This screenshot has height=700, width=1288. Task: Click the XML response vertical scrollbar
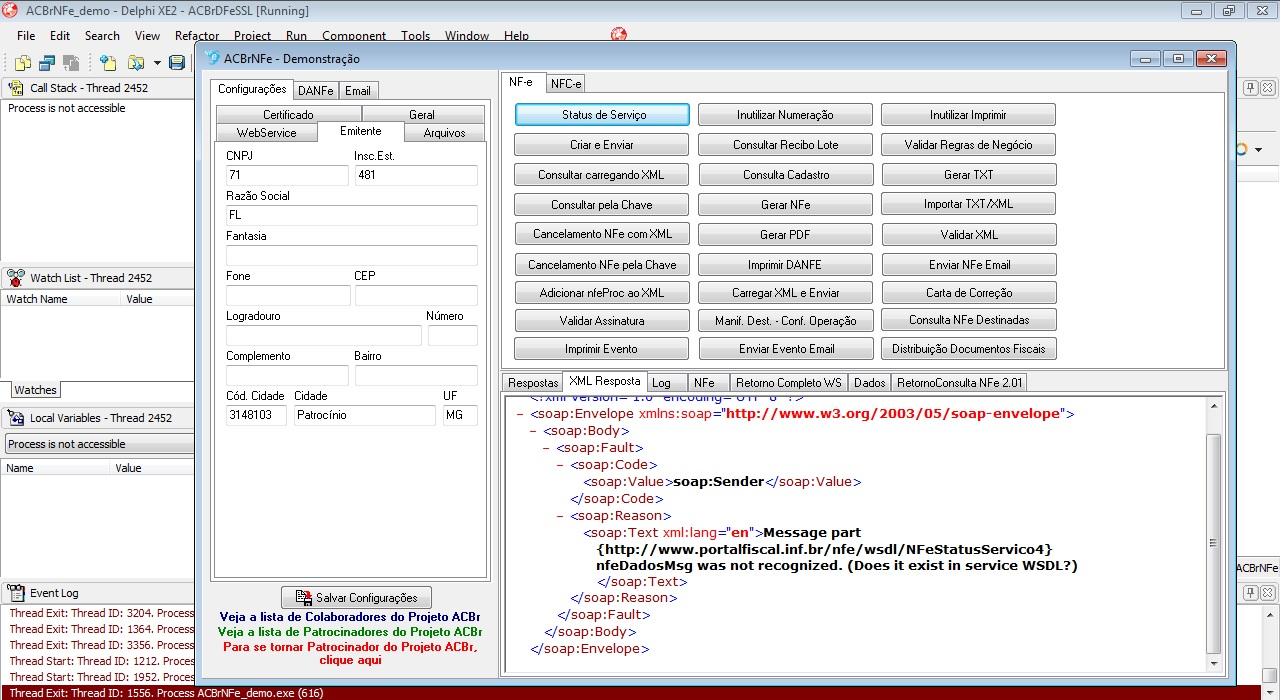pyautogui.click(x=1214, y=535)
